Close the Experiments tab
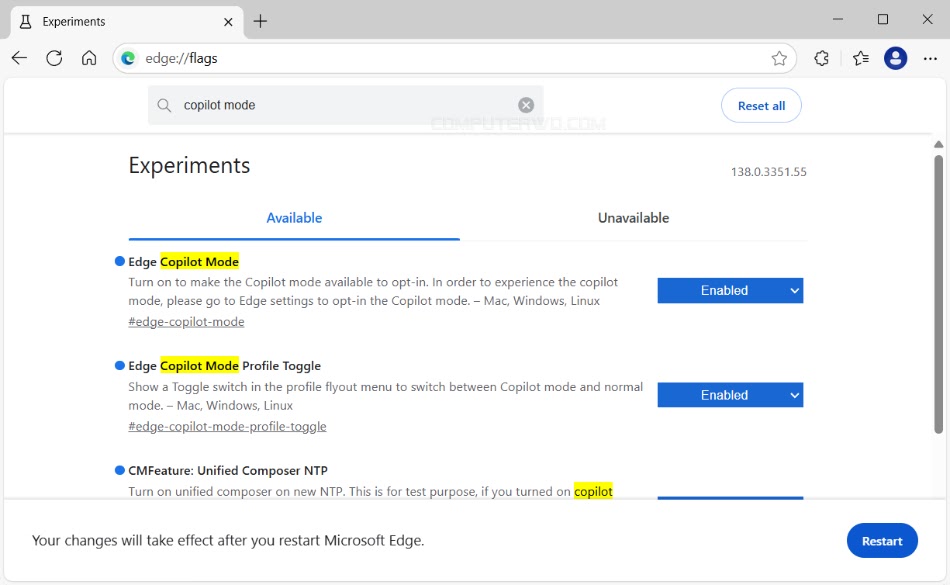This screenshot has height=585, width=950. (228, 22)
